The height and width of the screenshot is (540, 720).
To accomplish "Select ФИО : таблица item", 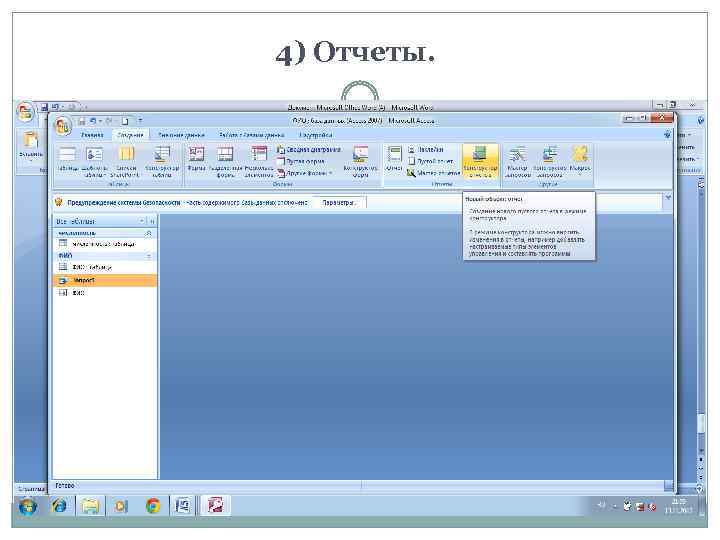I will pos(105,267).
